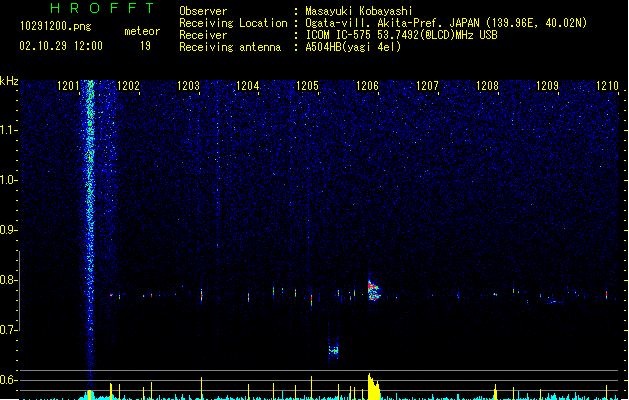Viewport: 629px width, 400px height.
Task: Select the file name 10291200.png
Action: pyautogui.click(x=56, y=26)
